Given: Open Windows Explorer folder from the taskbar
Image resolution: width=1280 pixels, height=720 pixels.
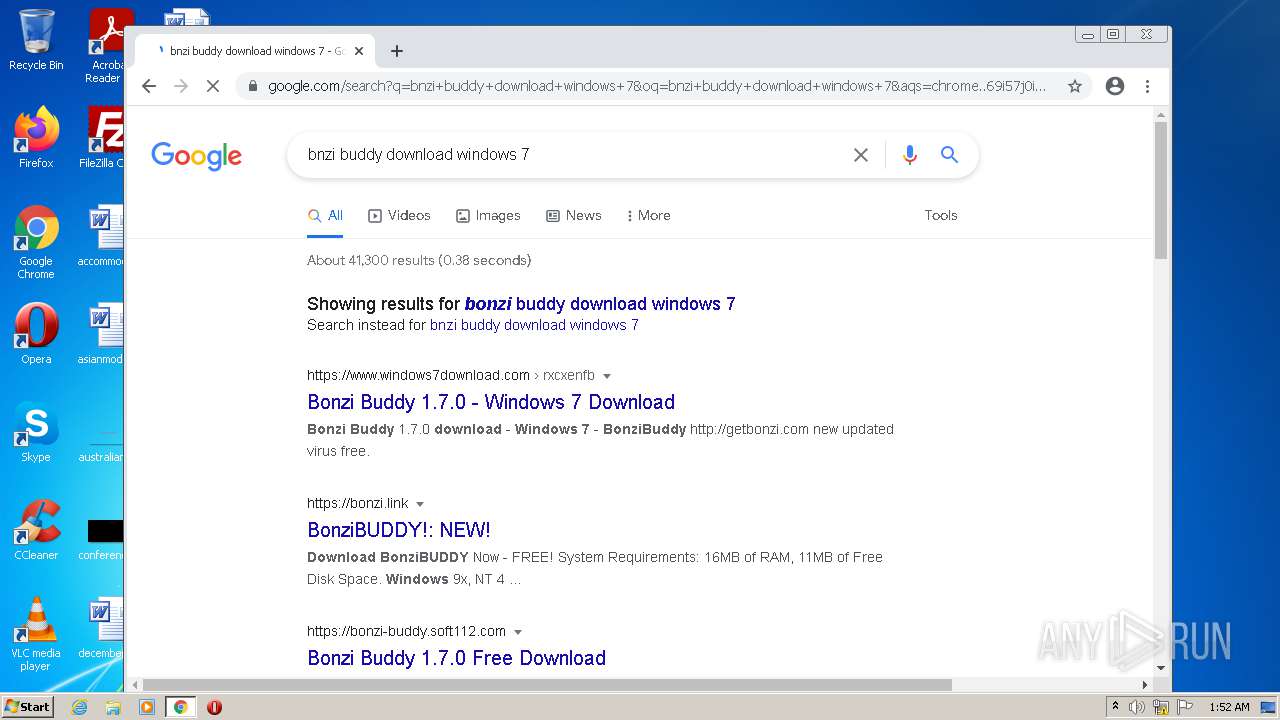Looking at the screenshot, I should pyautogui.click(x=113, y=707).
